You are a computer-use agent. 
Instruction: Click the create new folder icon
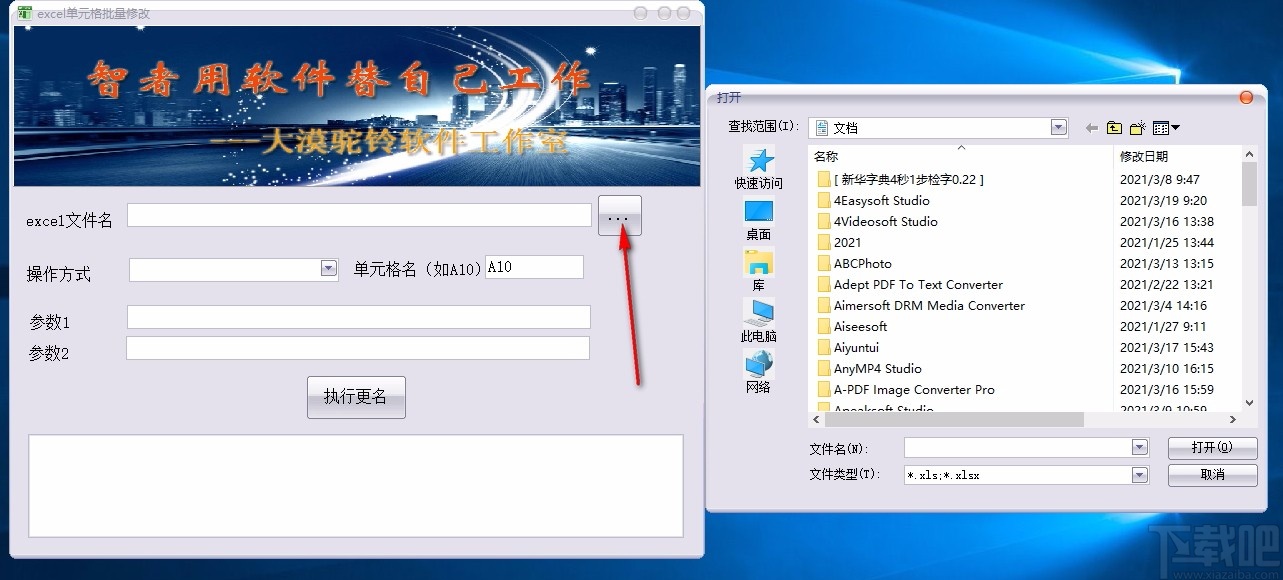tap(1137, 127)
